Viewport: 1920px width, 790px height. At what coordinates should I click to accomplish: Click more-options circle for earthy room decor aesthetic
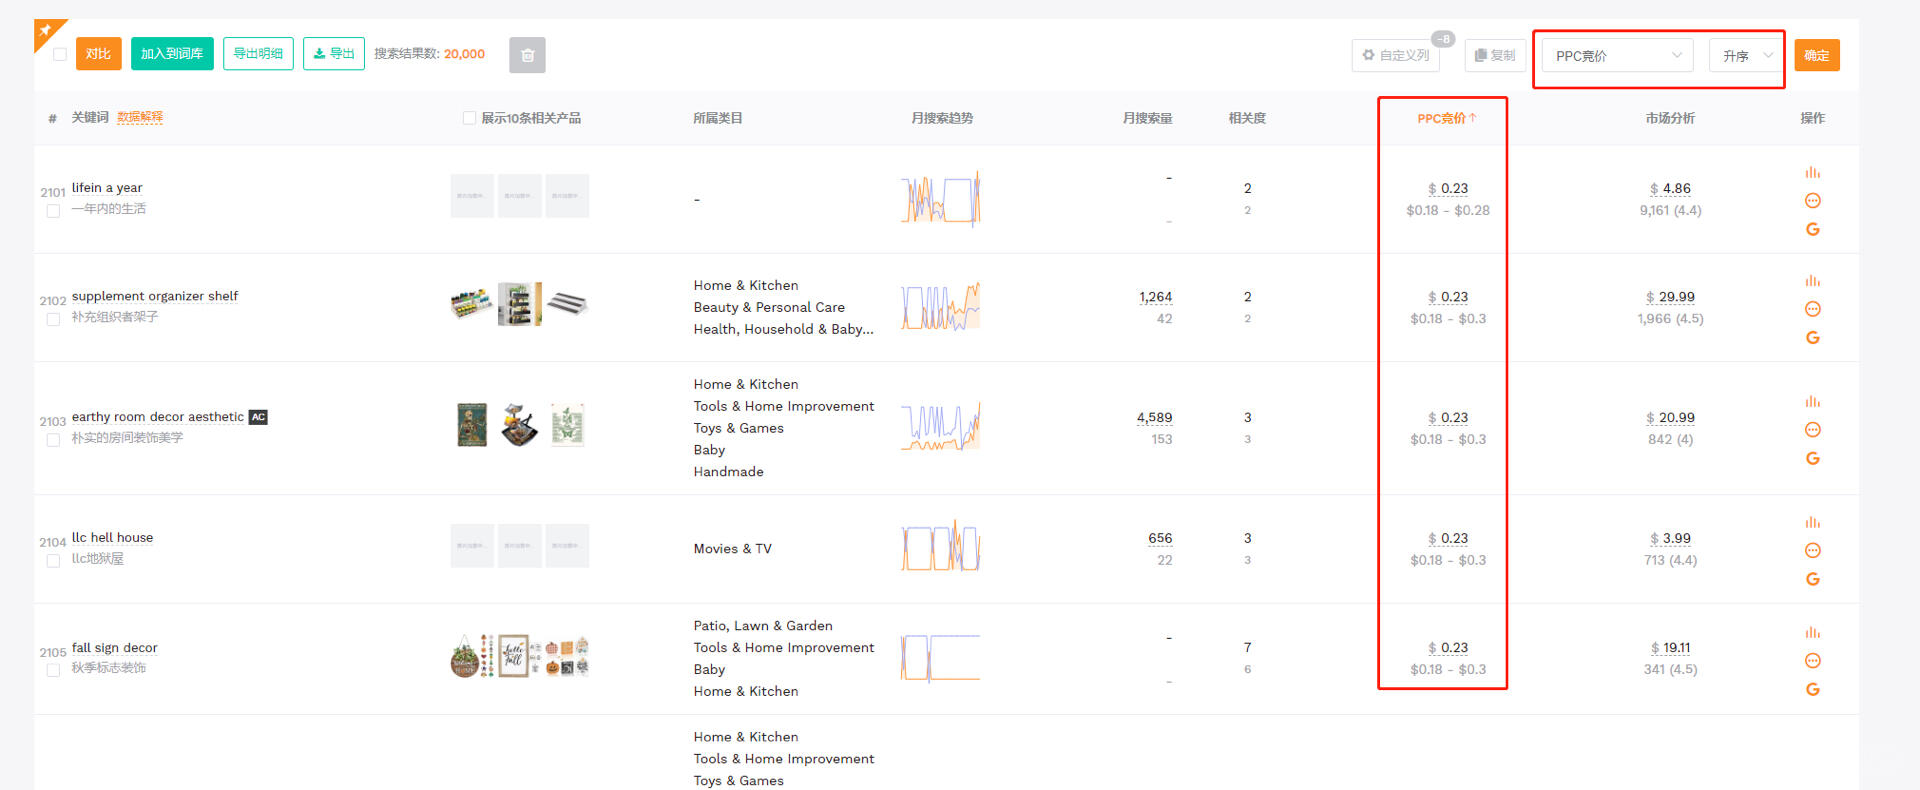(1812, 430)
